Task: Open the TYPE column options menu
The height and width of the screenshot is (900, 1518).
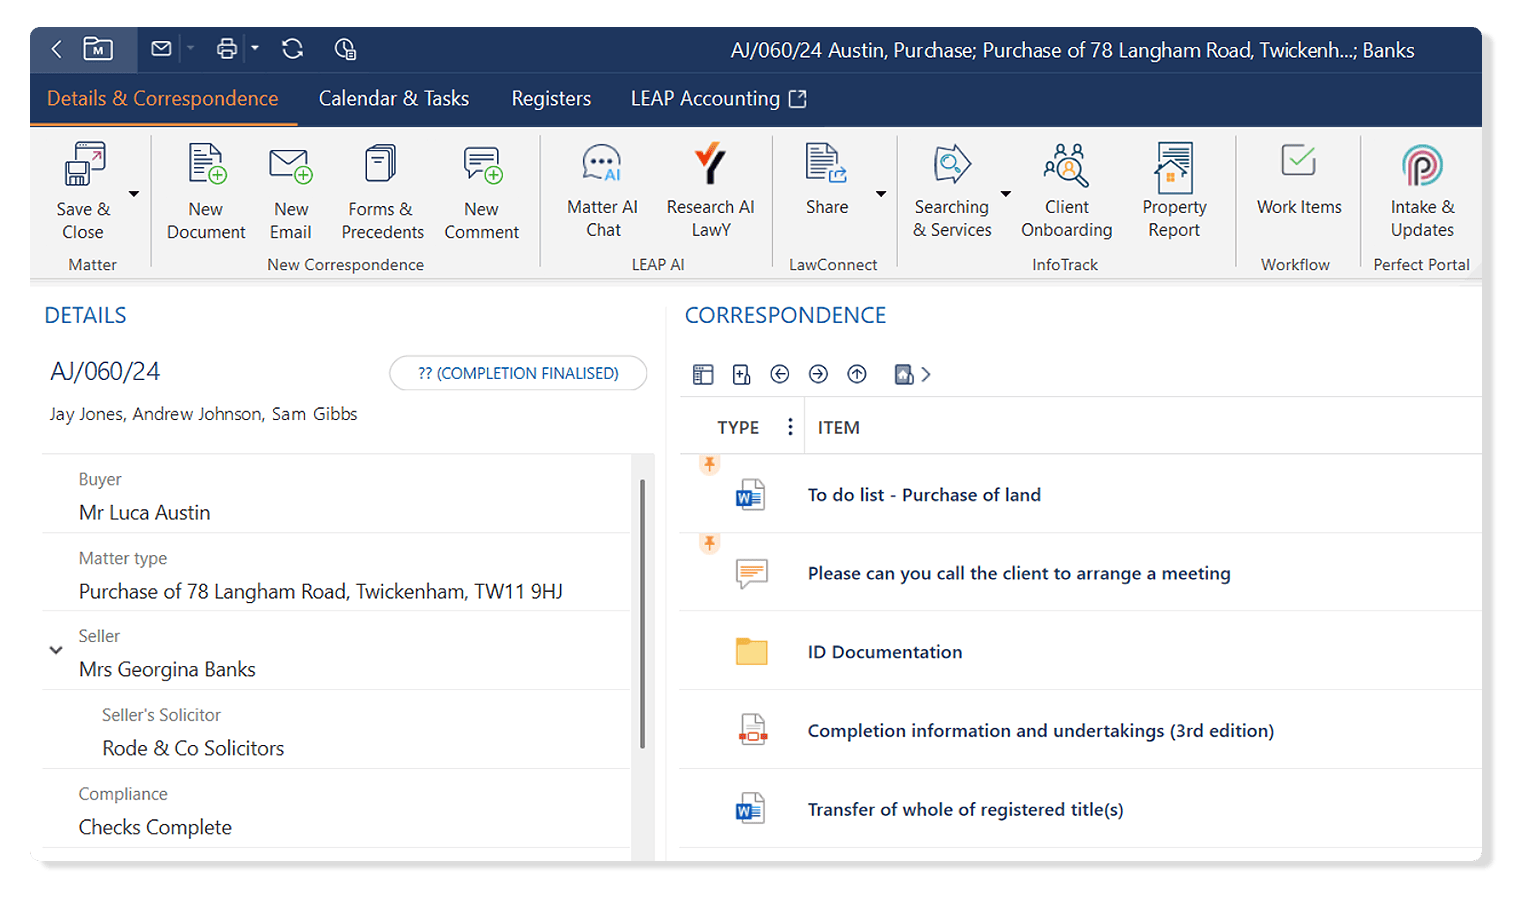Action: pos(790,427)
